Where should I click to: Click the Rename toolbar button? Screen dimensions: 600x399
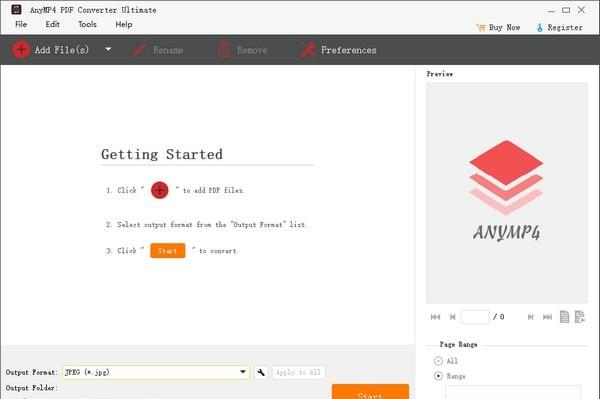(x=158, y=50)
